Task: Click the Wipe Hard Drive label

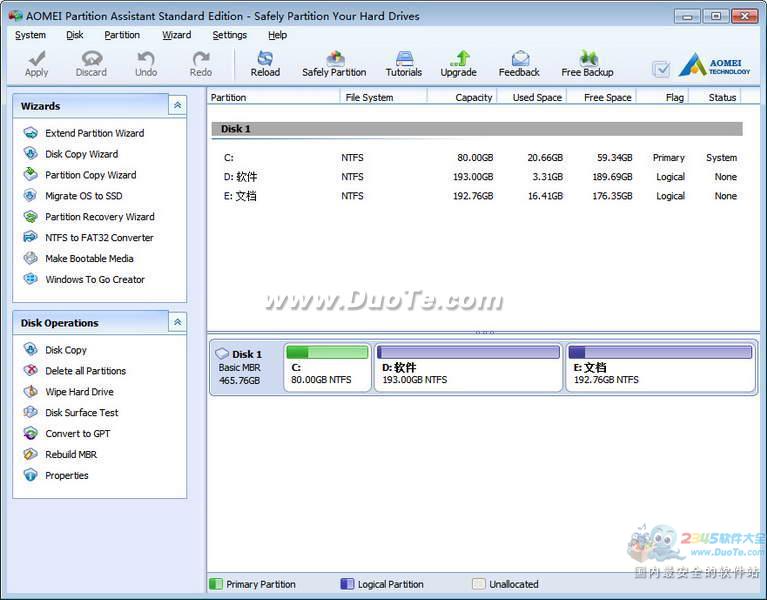Action: coord(79,392)
